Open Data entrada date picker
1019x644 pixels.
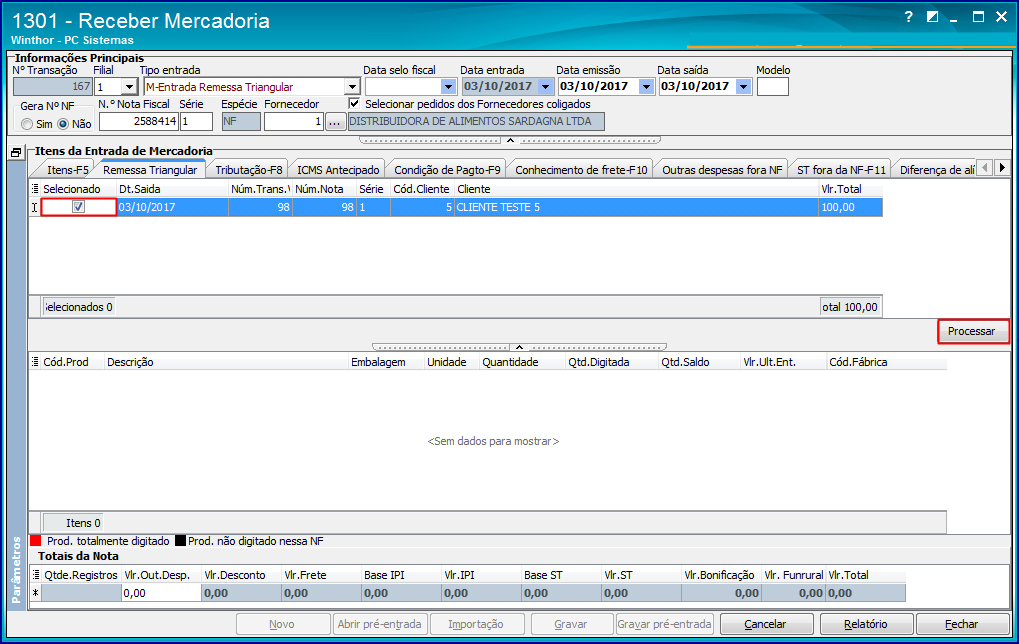pyautogui.click(x=545, y=86)
